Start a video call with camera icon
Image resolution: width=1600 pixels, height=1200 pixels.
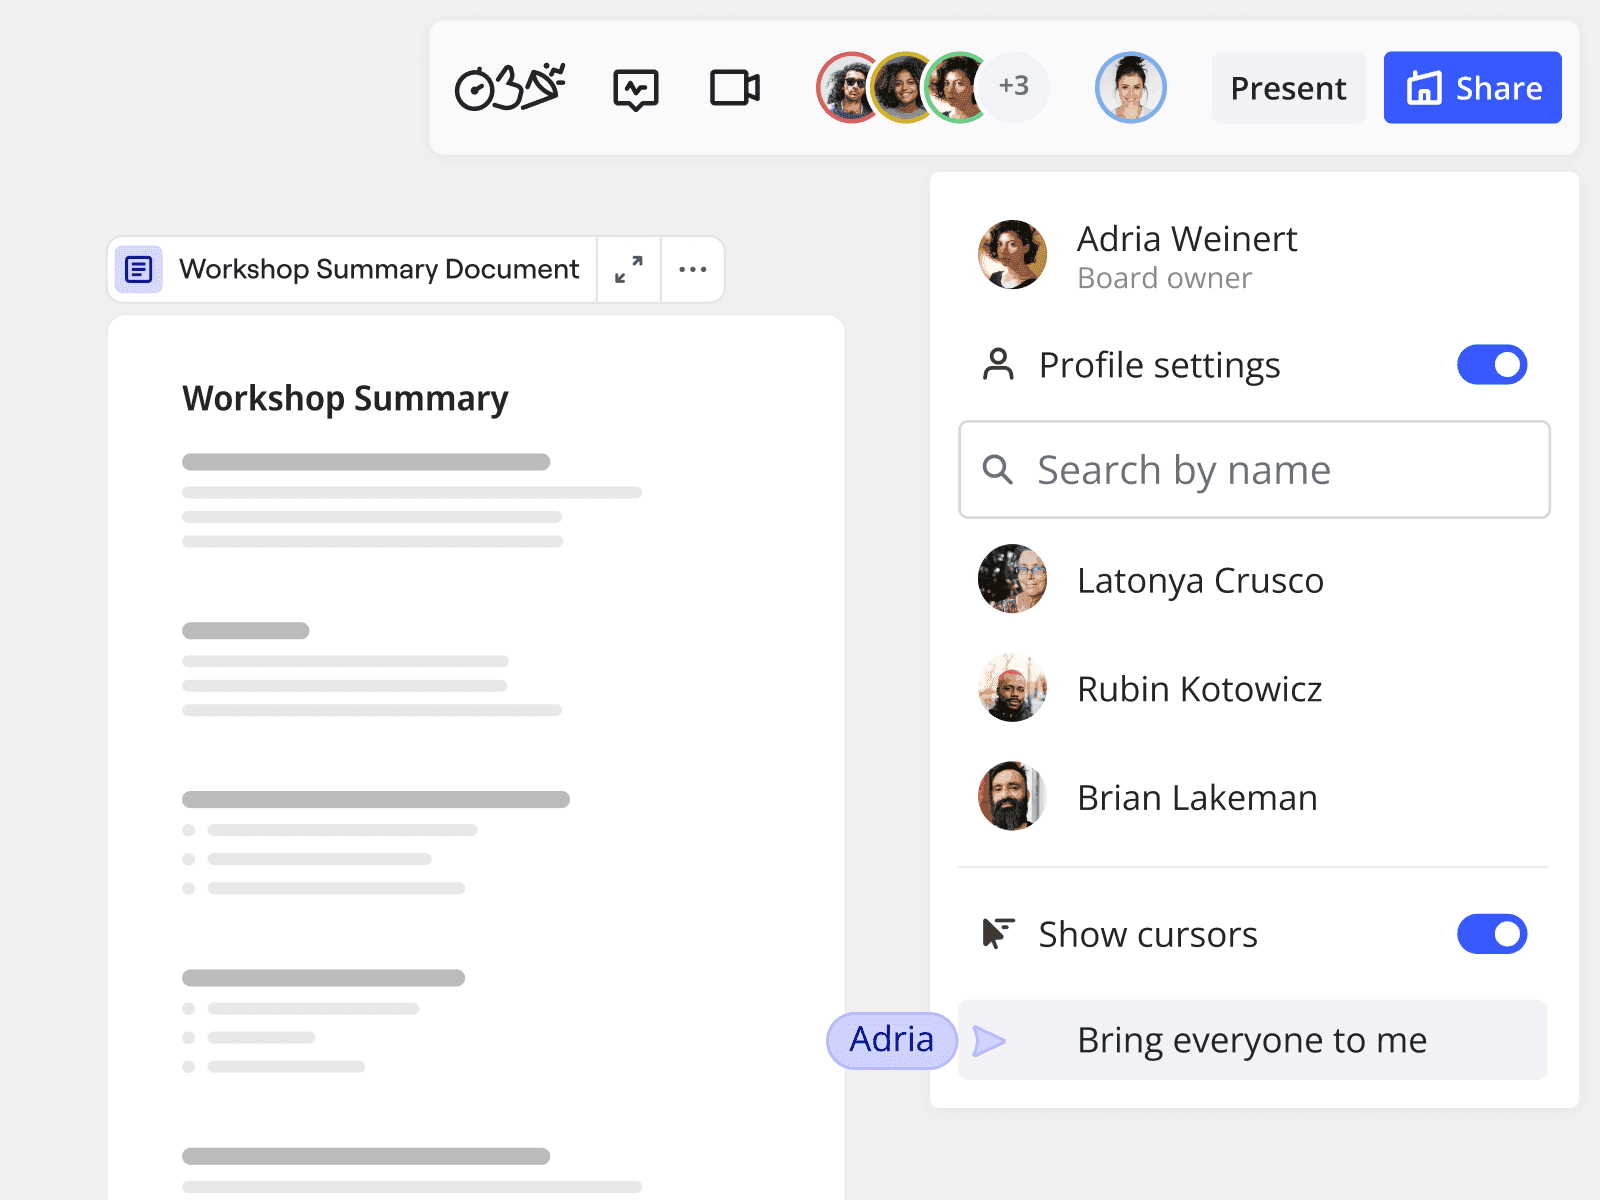pos(734,88)
